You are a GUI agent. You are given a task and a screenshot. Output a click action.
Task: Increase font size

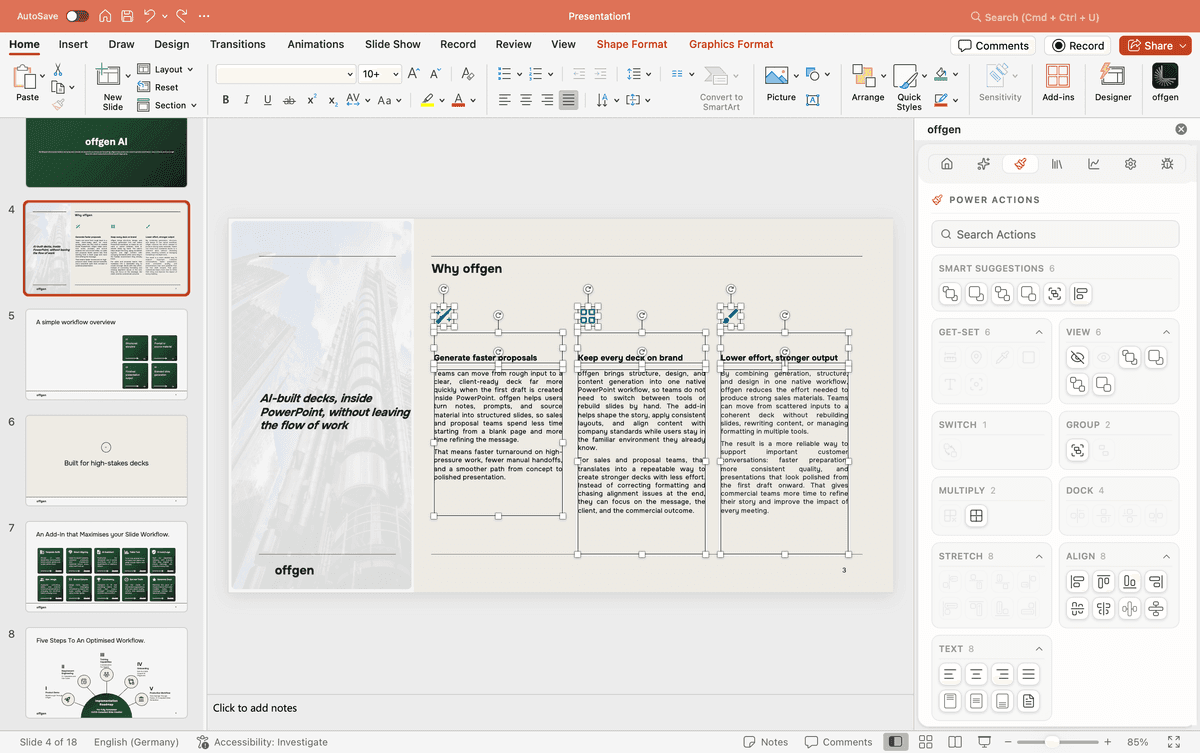(x=416, y=74)
